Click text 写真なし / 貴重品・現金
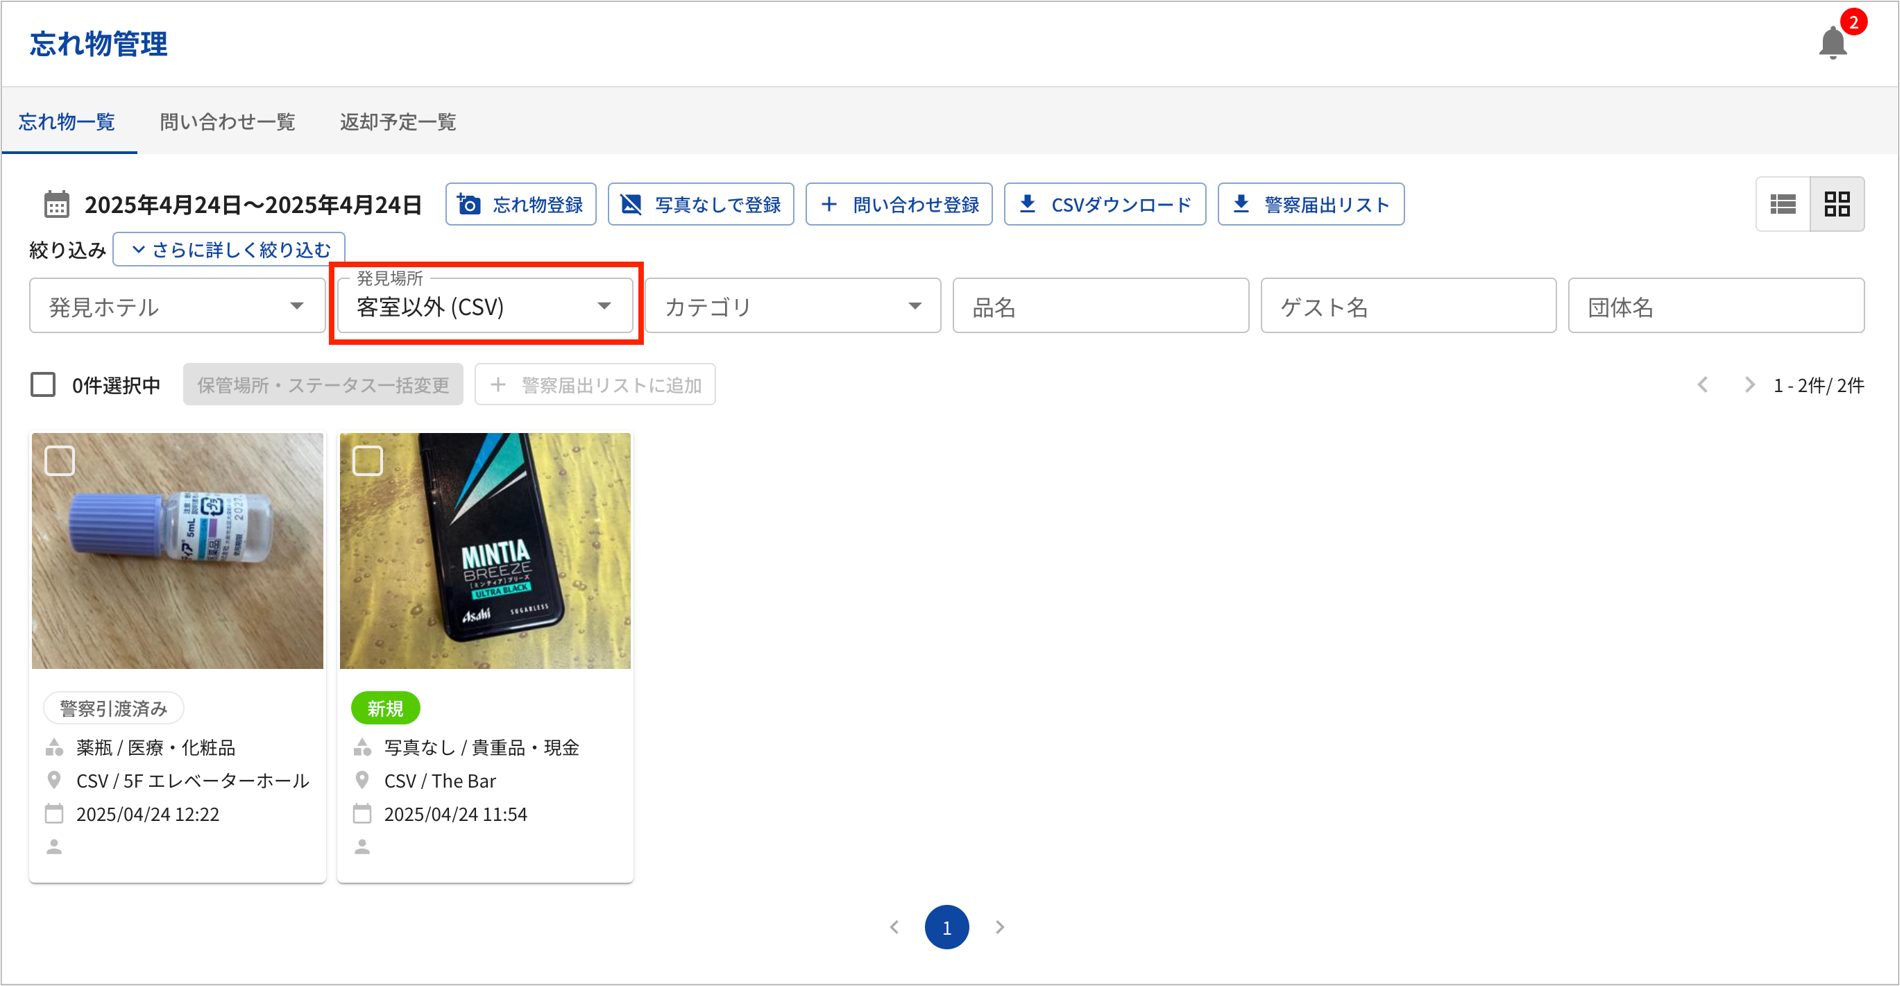 point(482,748)
